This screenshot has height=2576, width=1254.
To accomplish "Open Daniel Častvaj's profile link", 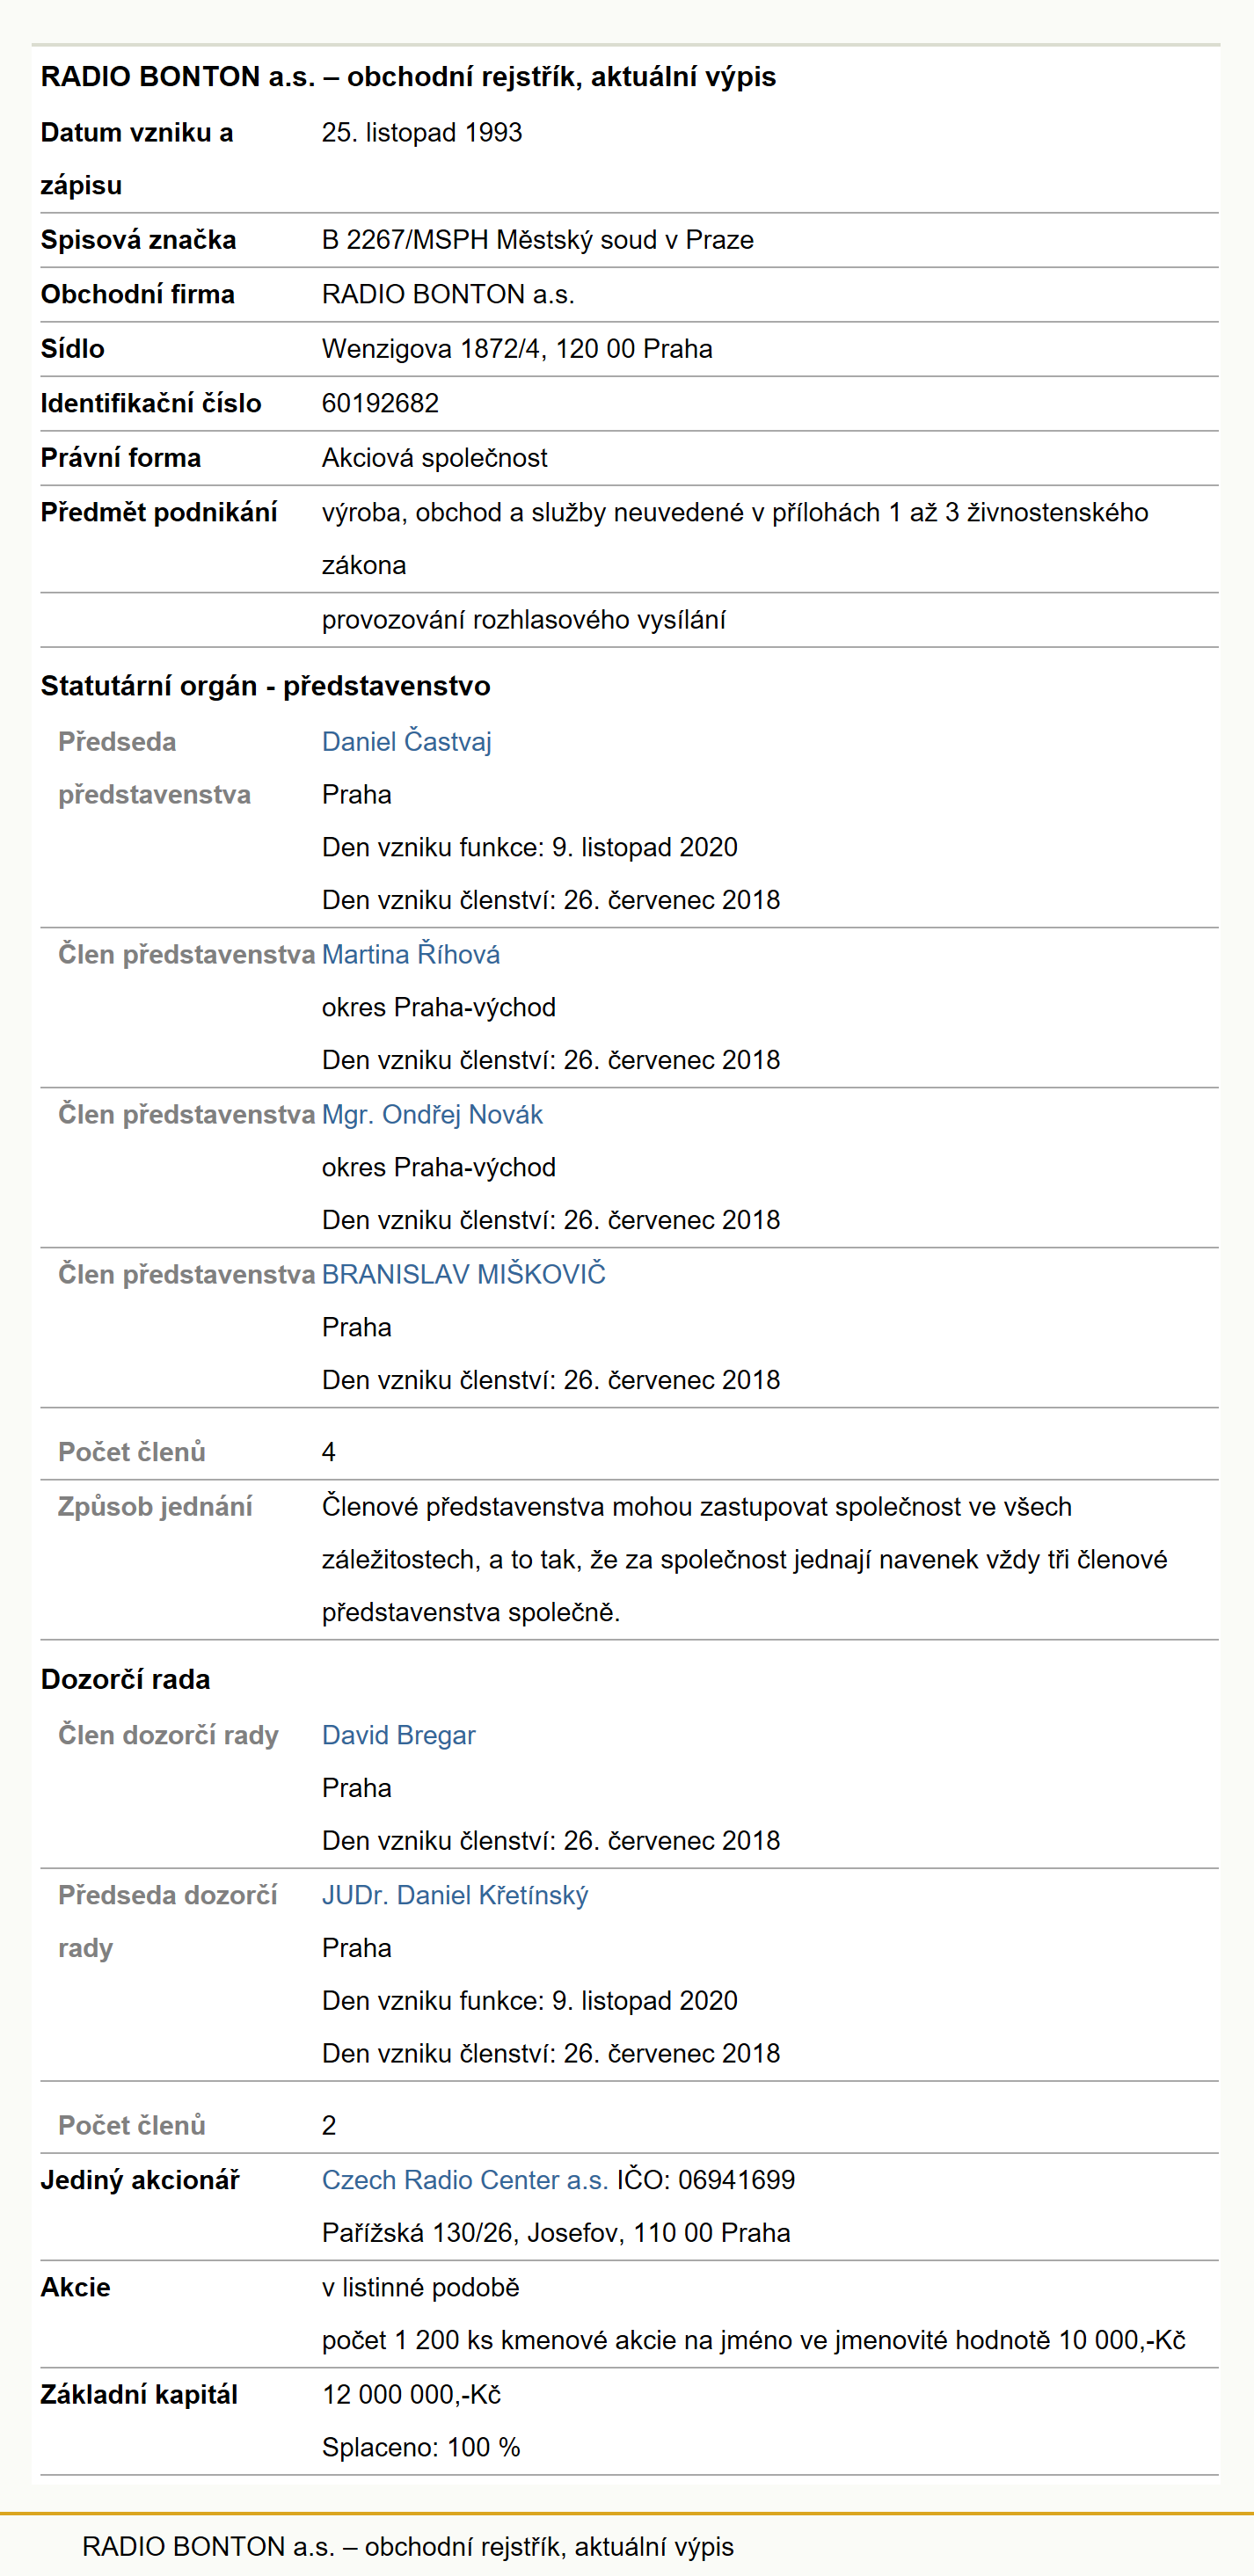I will coord(406,742).
